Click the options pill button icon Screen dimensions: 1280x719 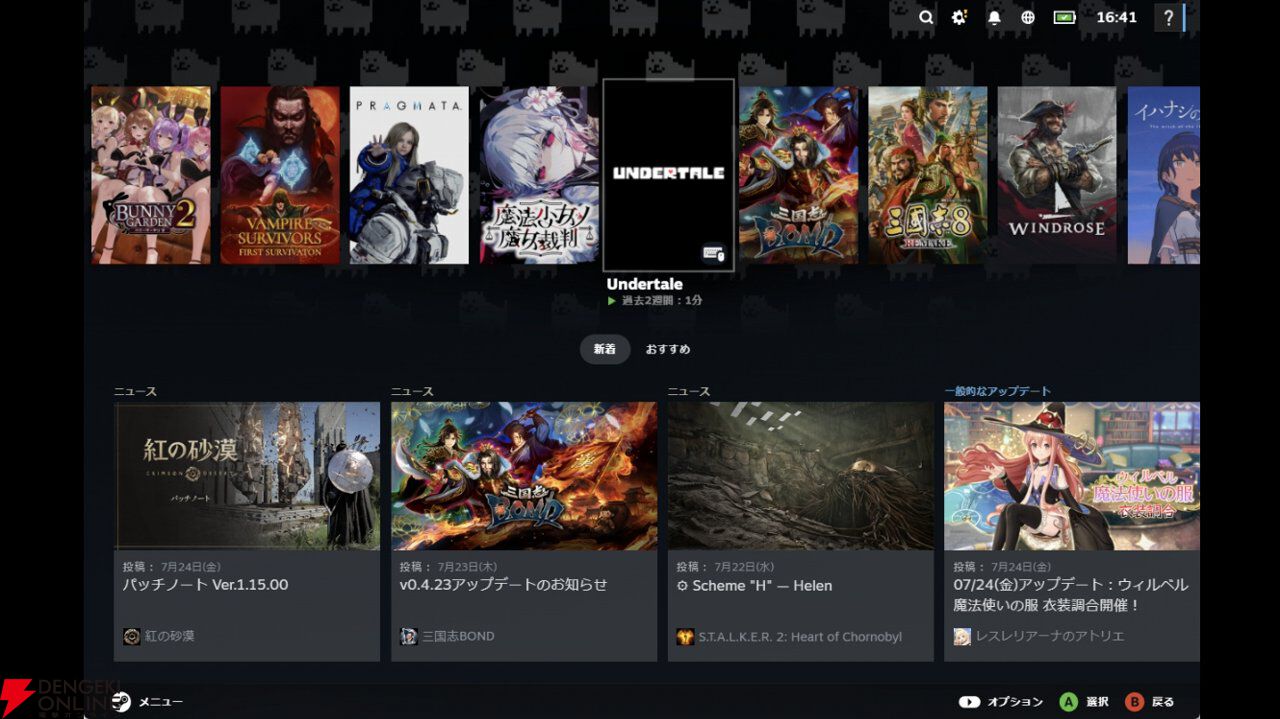point(969,701)
